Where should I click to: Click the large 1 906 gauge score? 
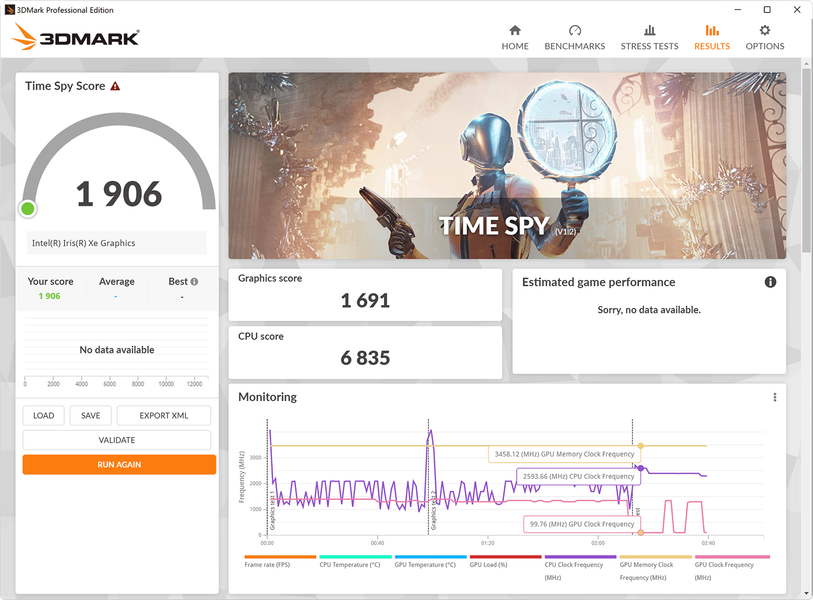(119, 194)
